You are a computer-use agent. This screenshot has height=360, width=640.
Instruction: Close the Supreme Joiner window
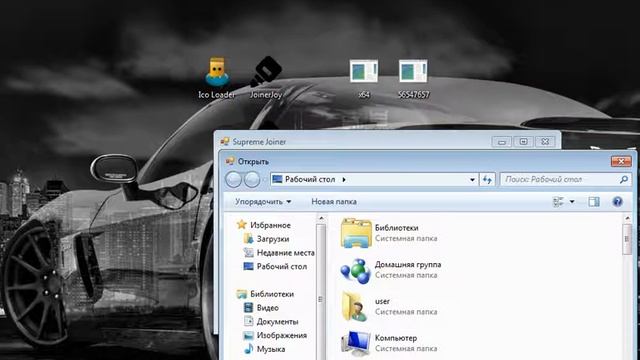(545, 142)
